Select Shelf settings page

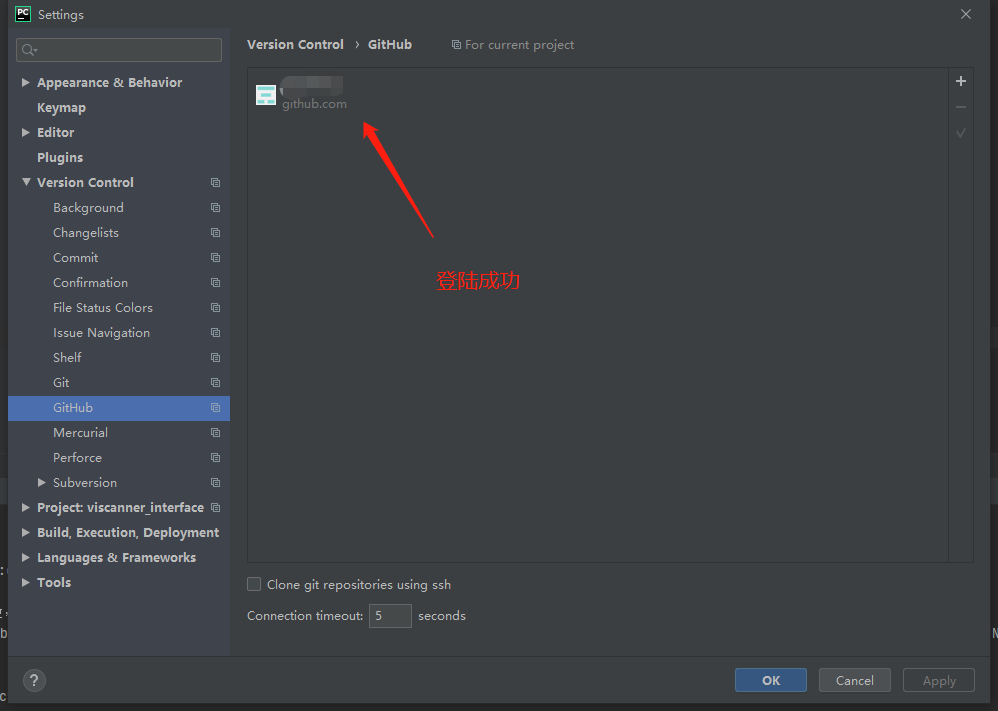(67, 358)
